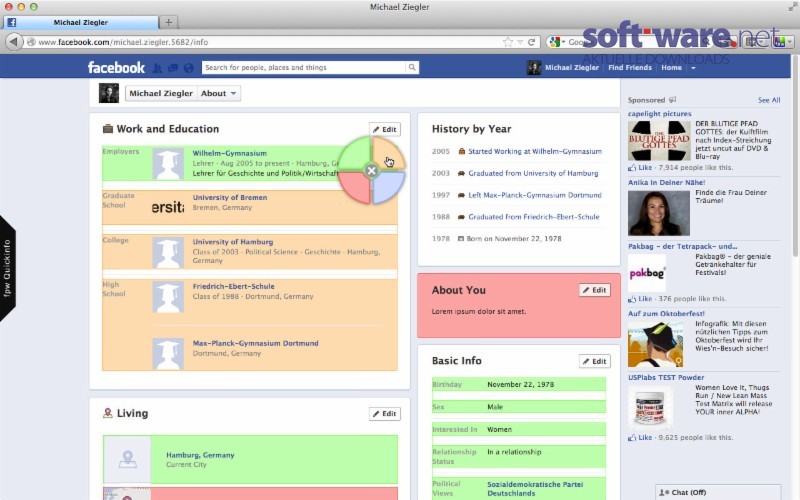Select the orange quadrant of color wheel

[388, 153]
